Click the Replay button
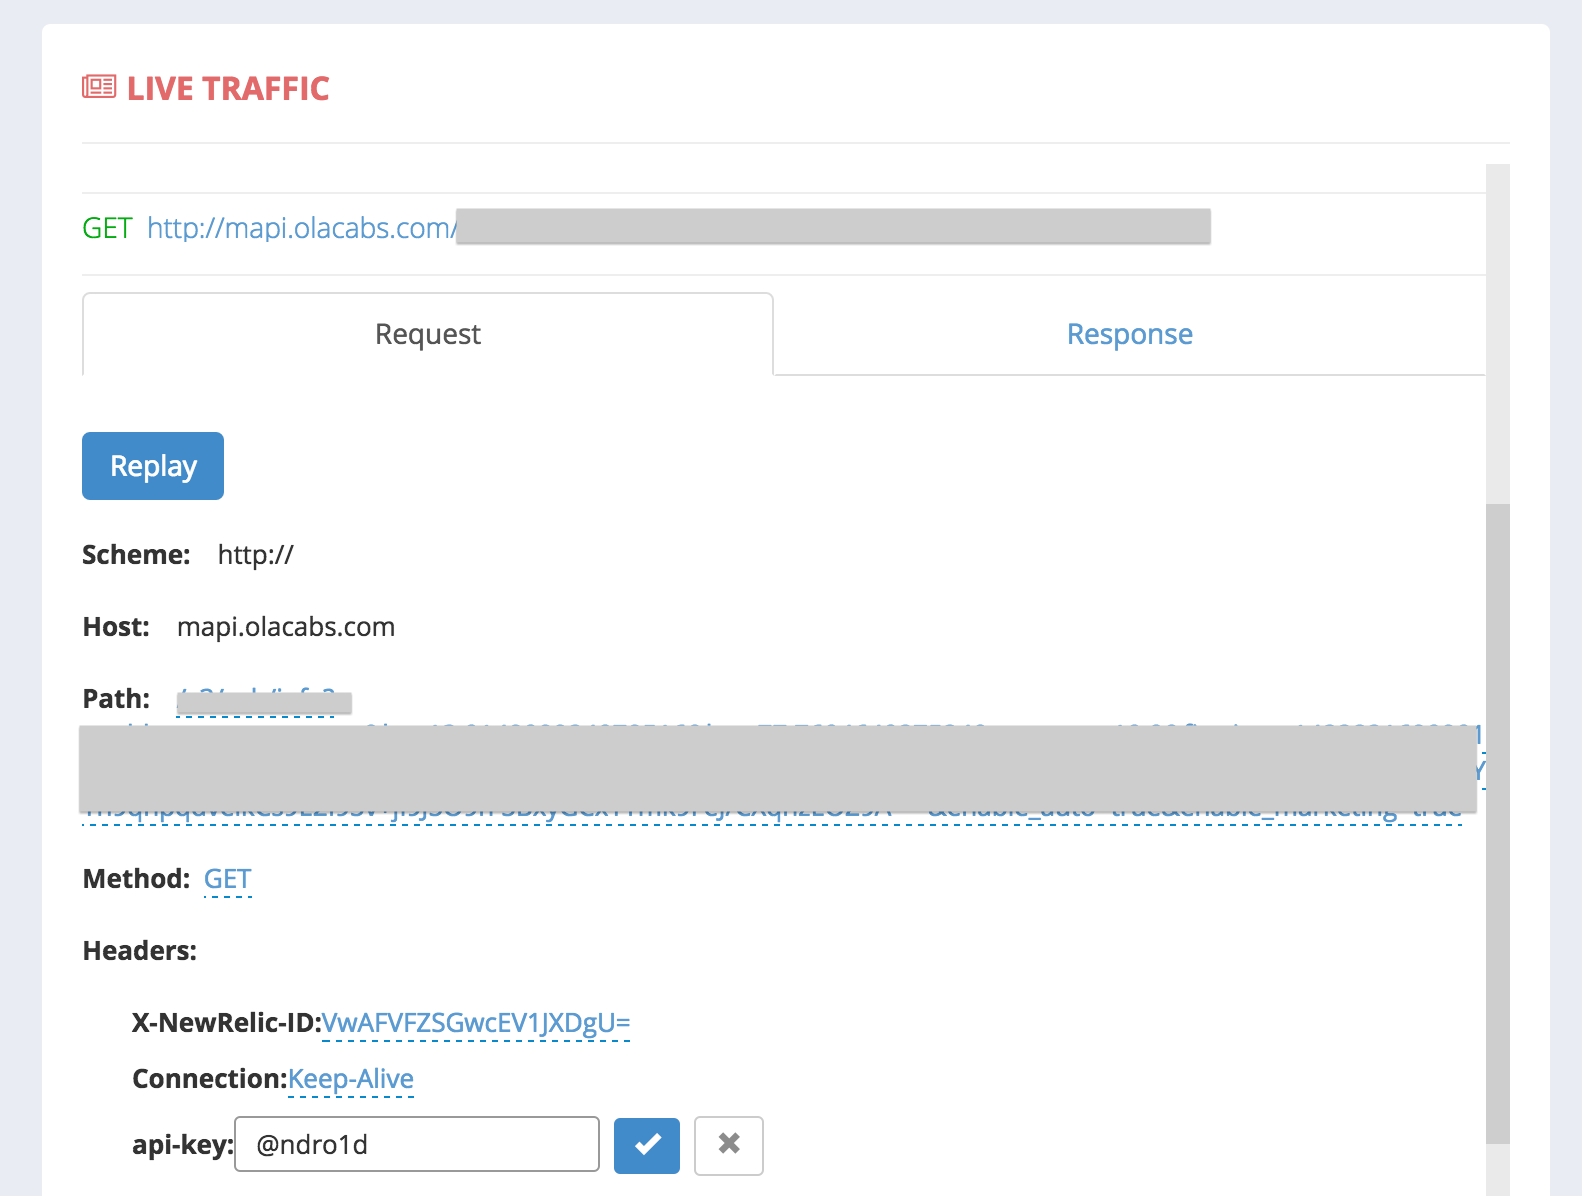This screenshot has width=1582, height=1196. pos(153,466)
